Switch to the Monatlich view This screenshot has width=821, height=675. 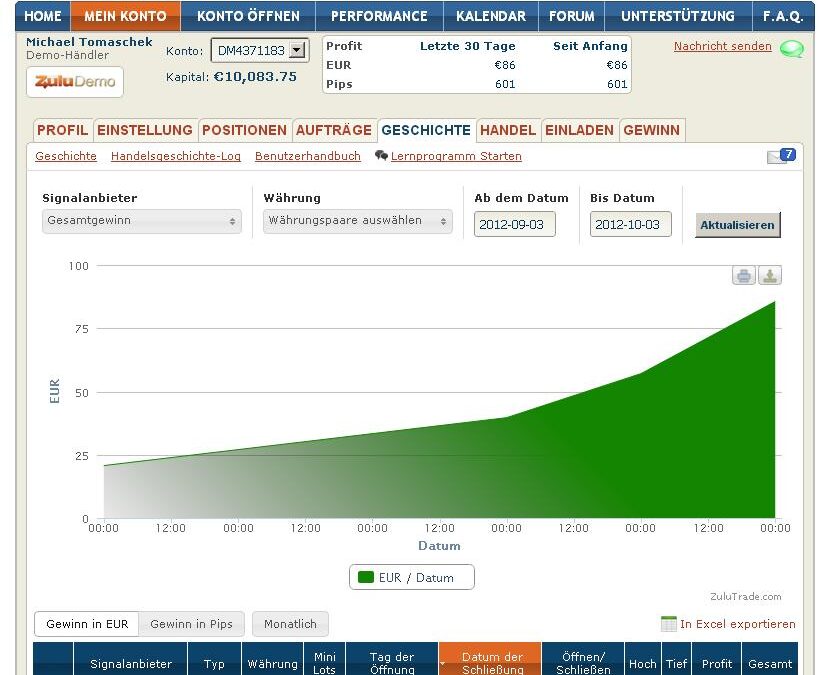click(x=290, y=624)
